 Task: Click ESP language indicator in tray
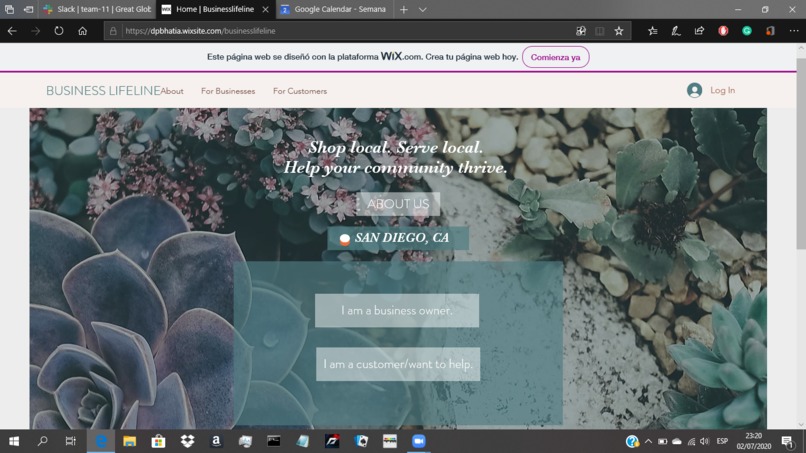722,441
